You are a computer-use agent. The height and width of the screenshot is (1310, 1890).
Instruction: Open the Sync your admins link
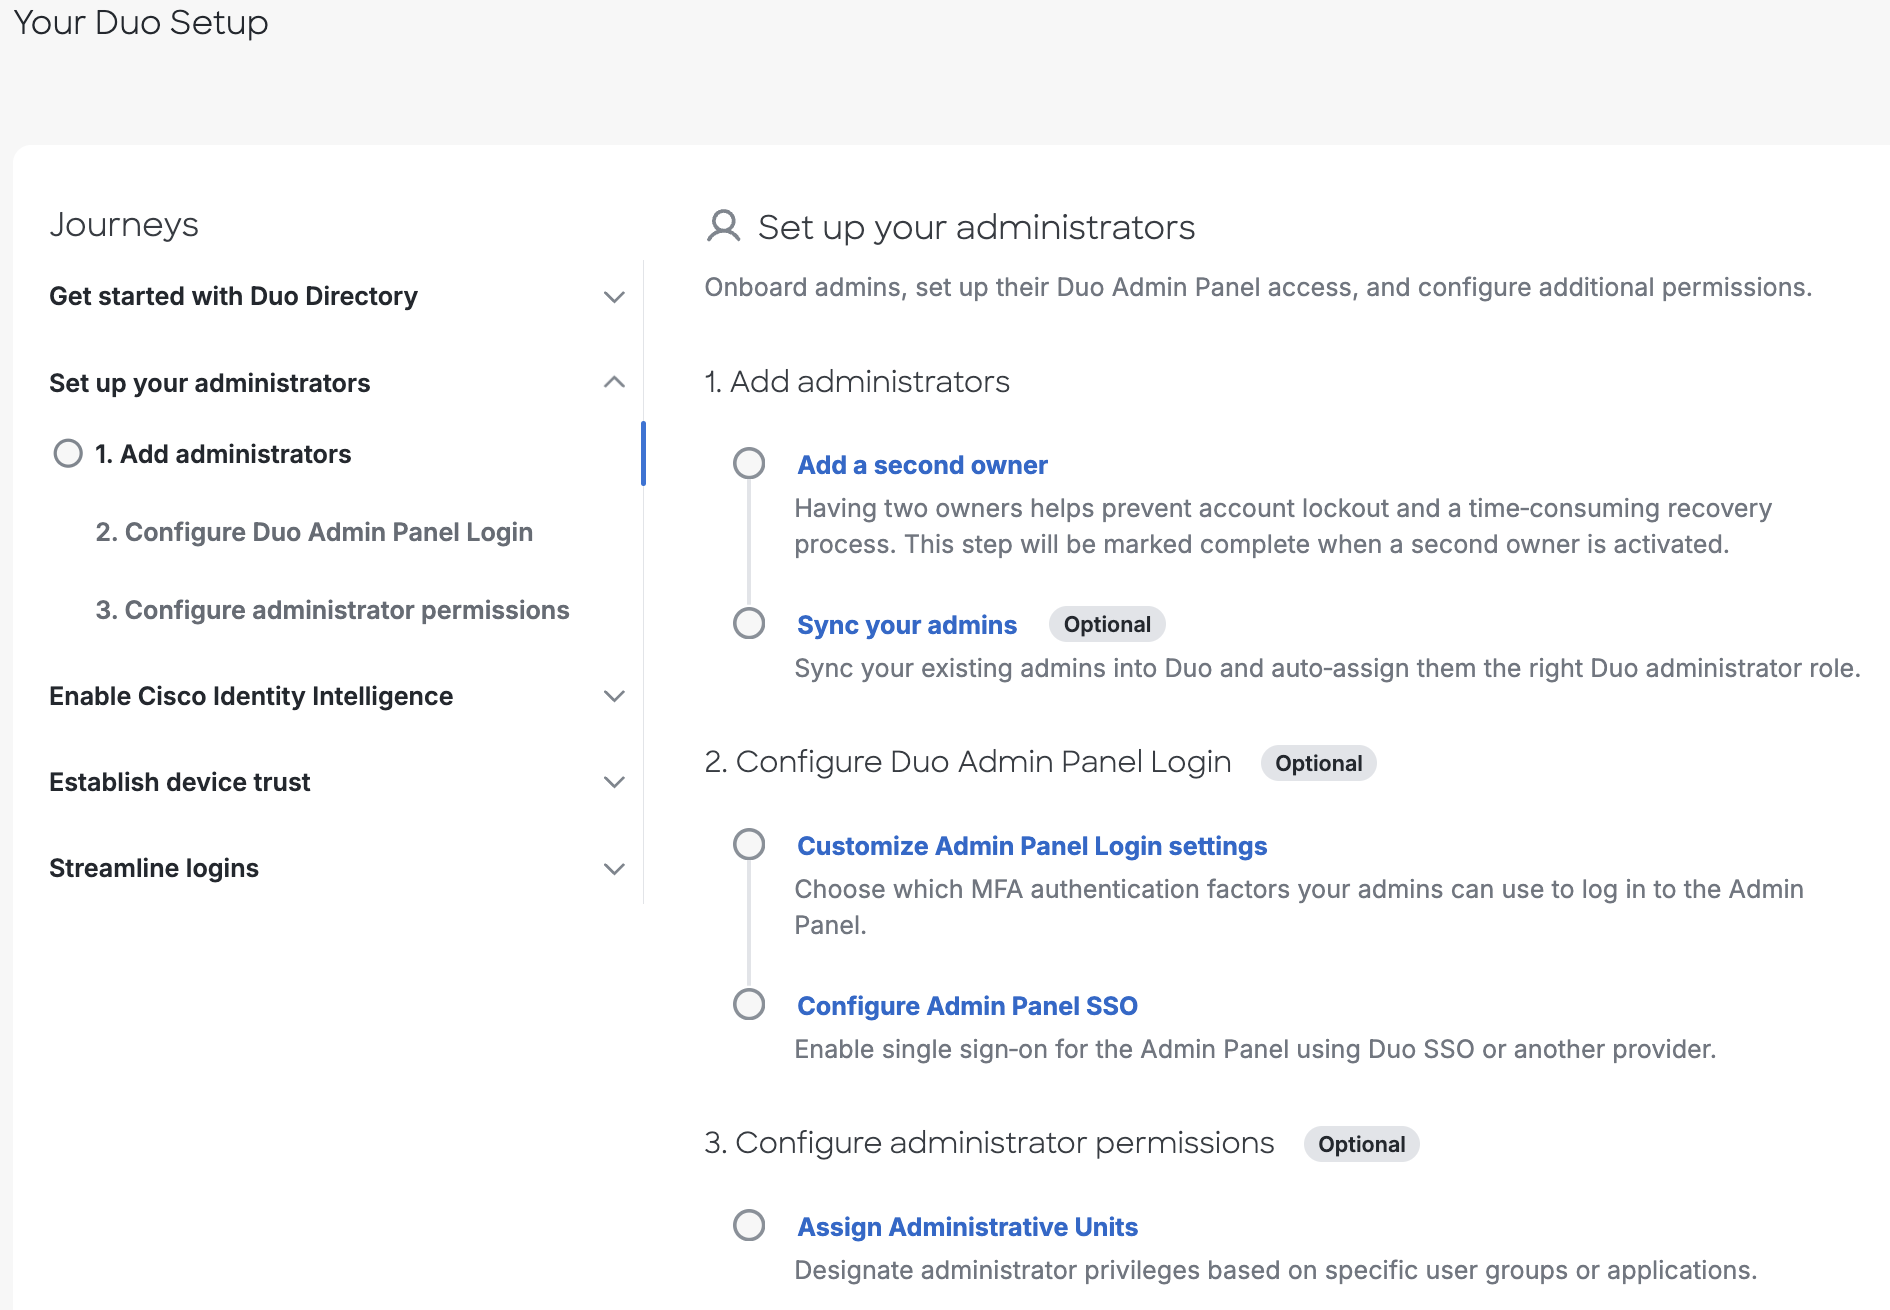pos(906,624)
